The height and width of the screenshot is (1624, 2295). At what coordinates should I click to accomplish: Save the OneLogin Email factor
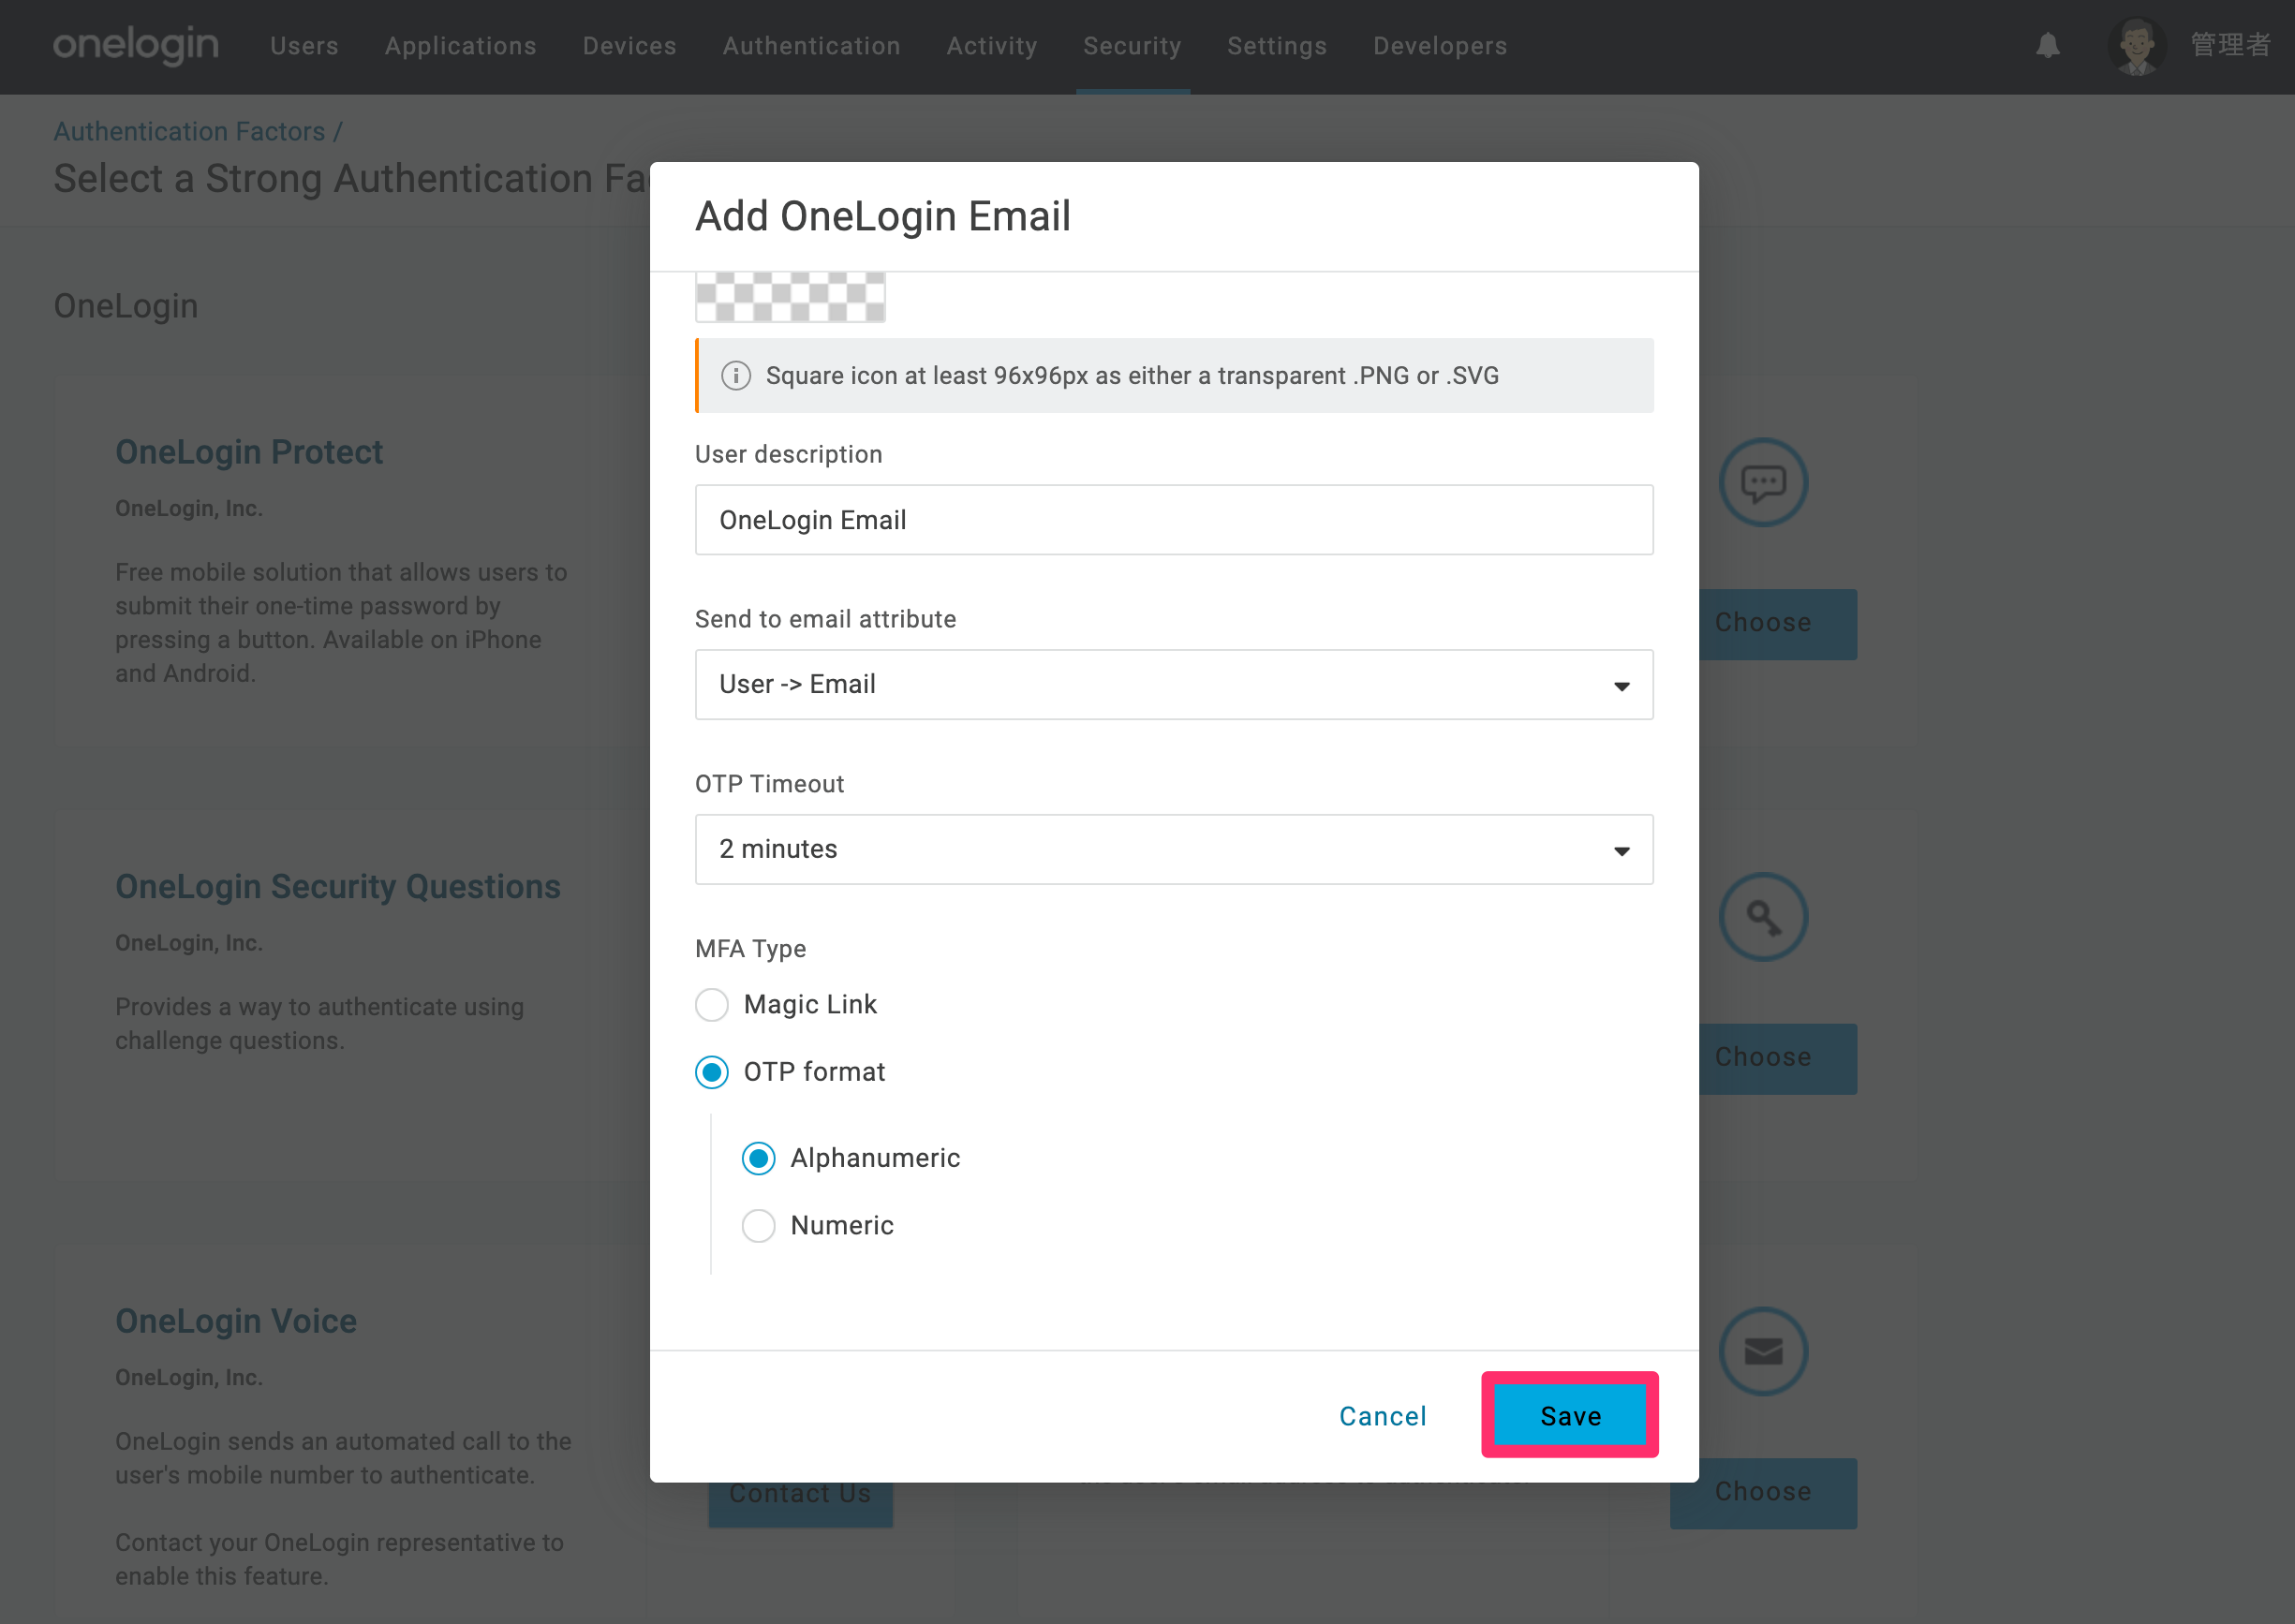pos(1570,1415)
